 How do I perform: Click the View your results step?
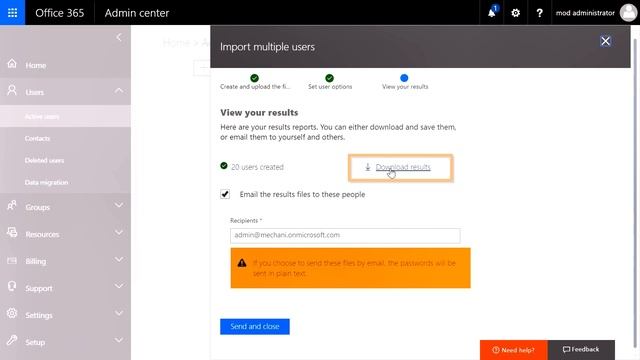pos(405,82)
